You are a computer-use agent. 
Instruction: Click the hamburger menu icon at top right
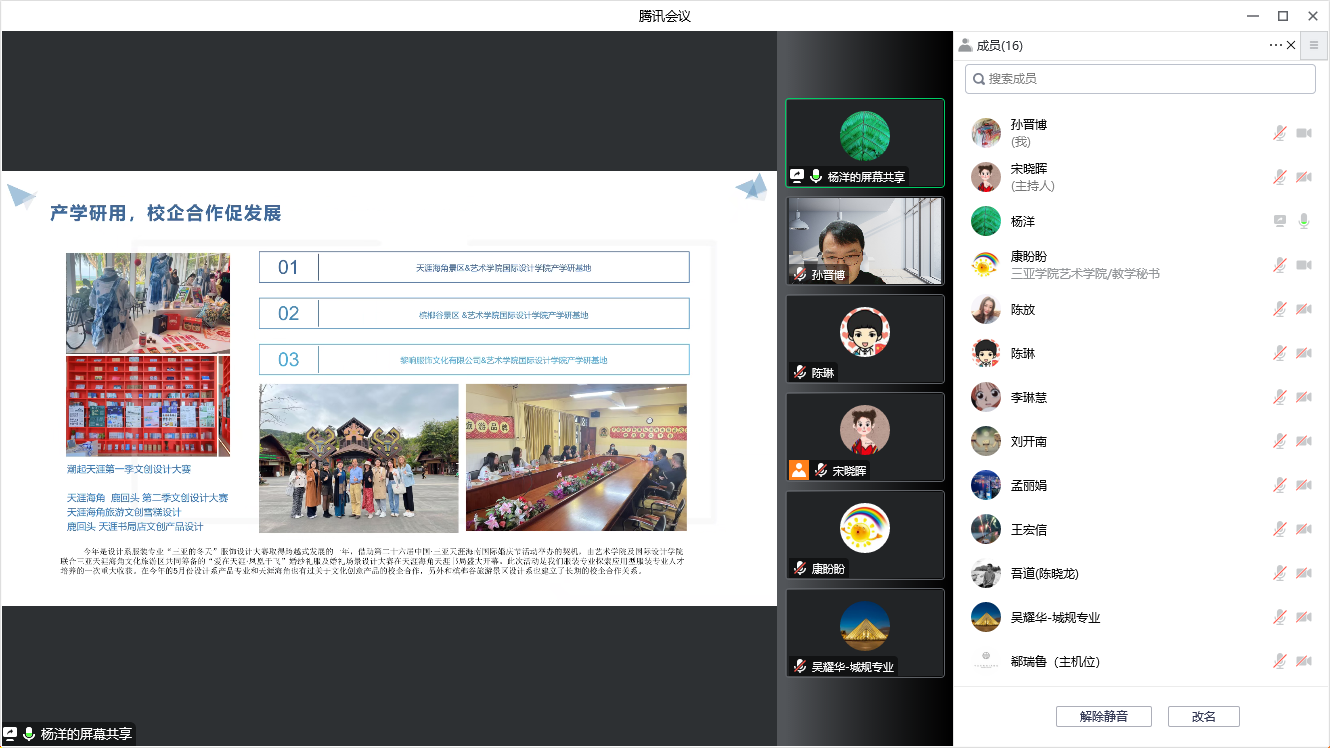[x=1314, y=45]
